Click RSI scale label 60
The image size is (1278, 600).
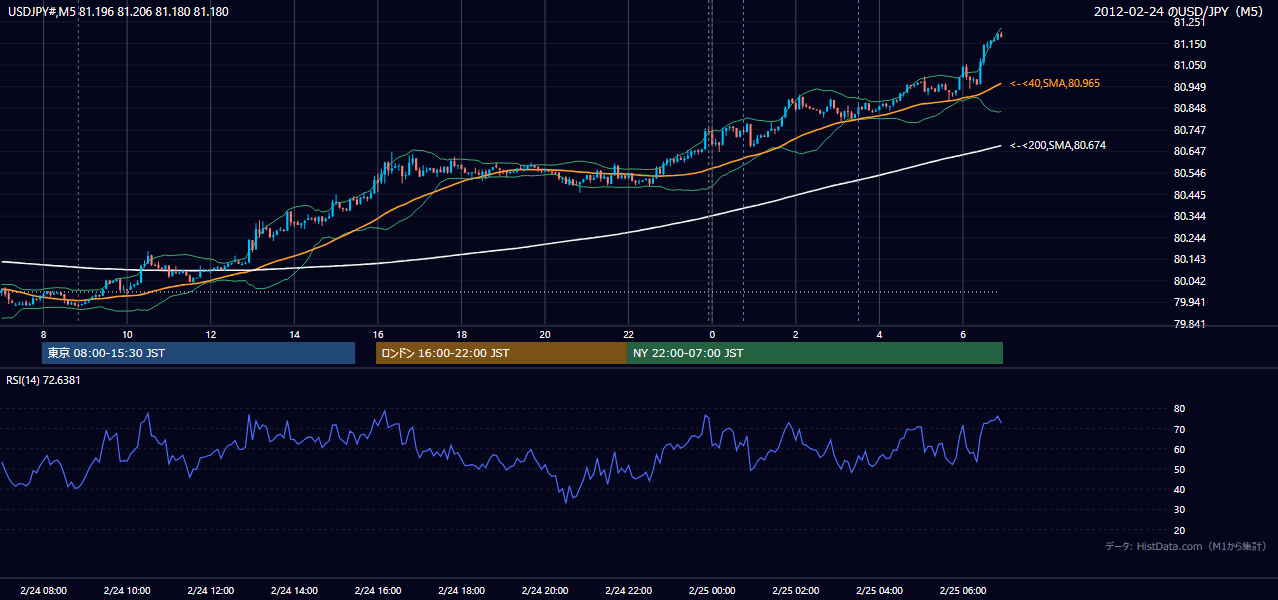coord(1179,449)
